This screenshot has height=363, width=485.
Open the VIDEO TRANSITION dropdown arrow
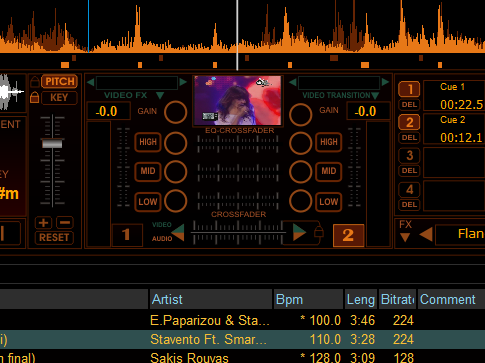pyautogui.click(x=375, y=96)
